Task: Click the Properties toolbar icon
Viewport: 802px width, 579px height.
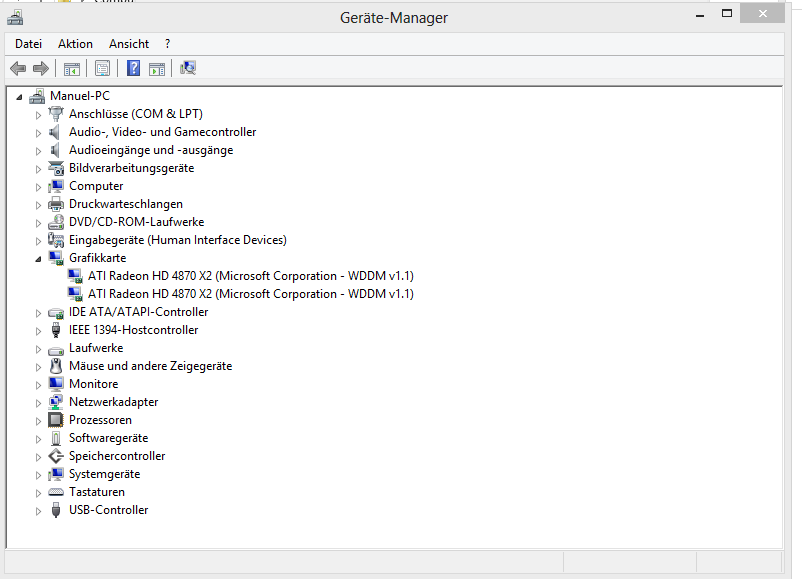Action: pyautogui.click(x=102, y=68)
